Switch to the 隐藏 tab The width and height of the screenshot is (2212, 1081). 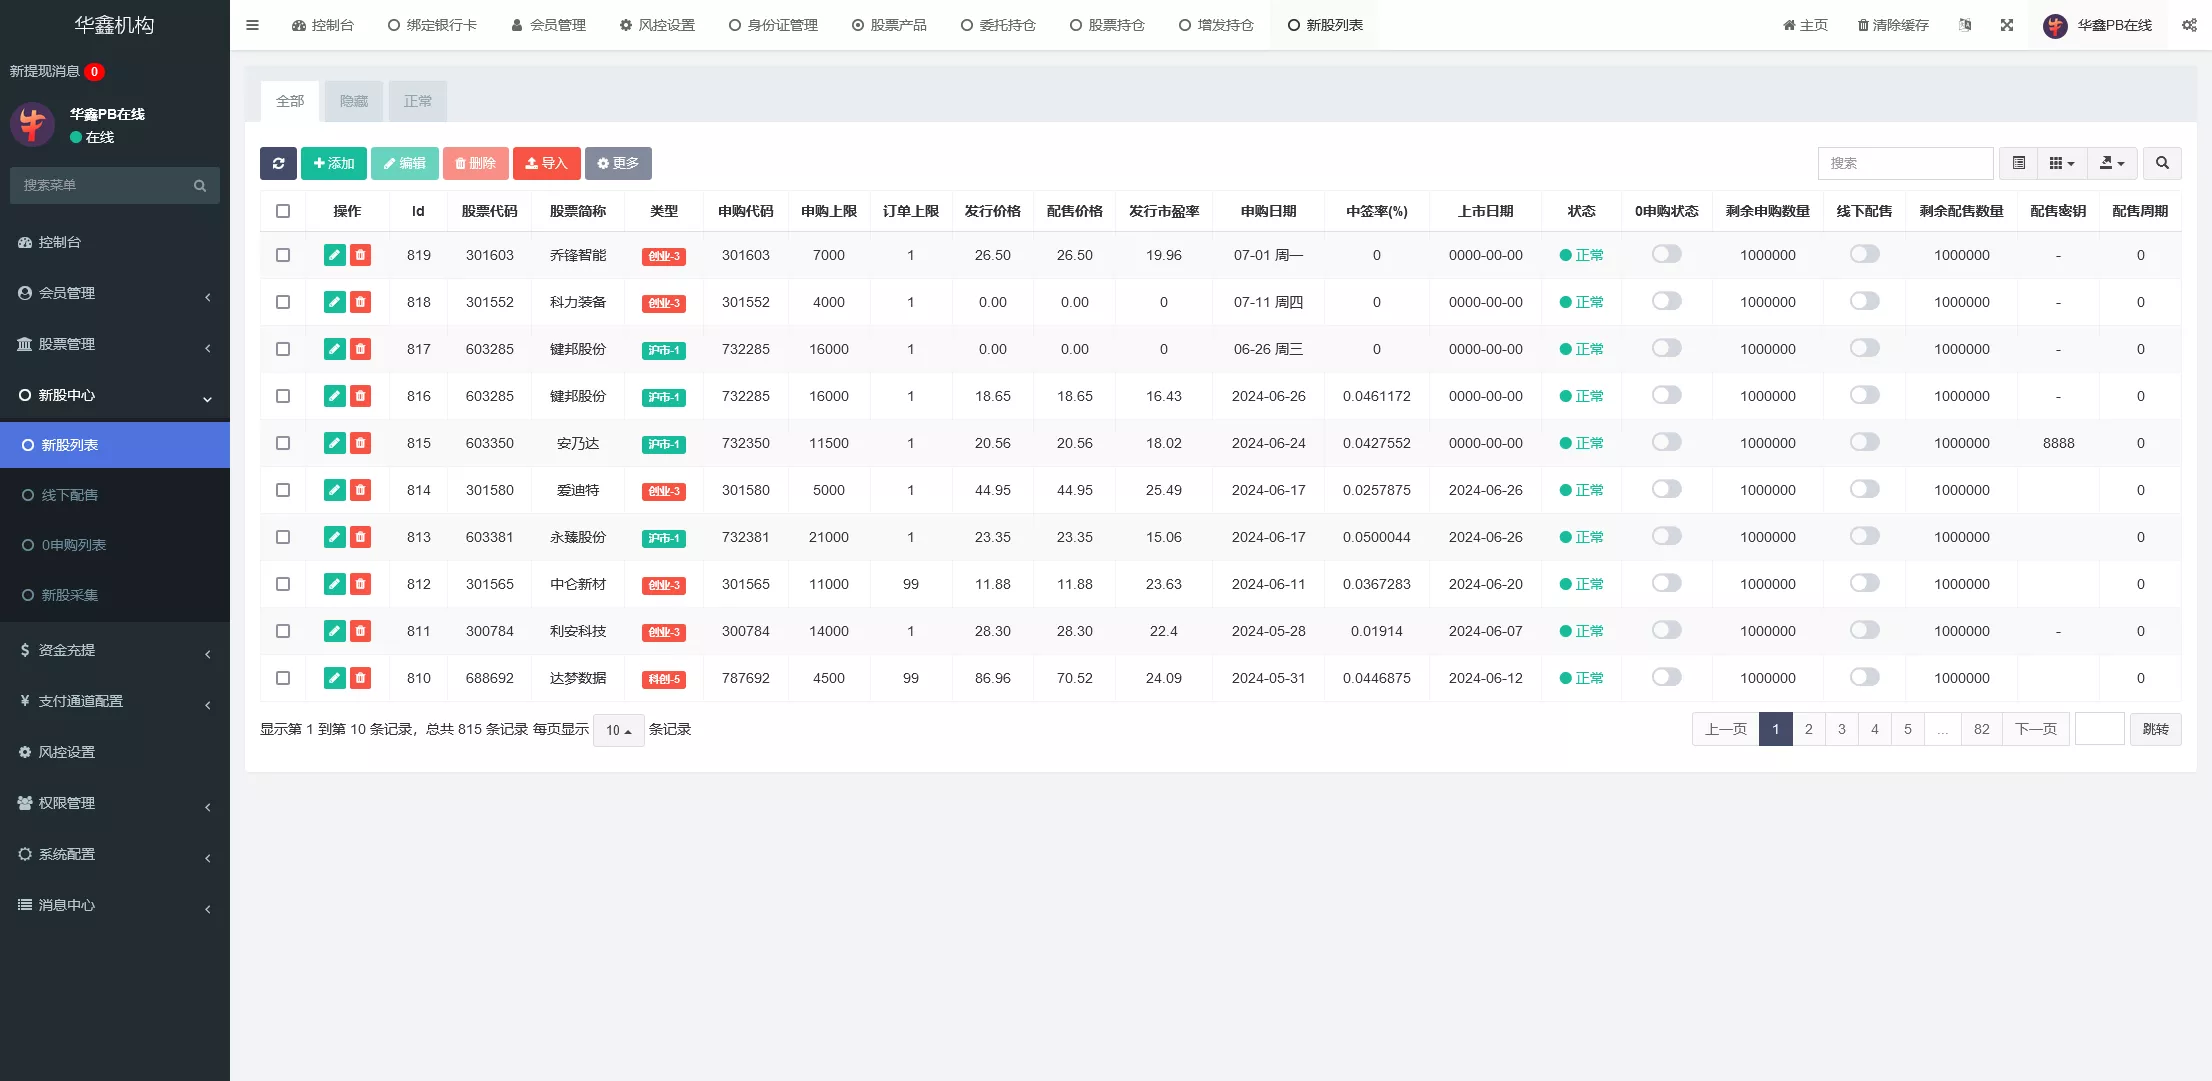[354, 101]
